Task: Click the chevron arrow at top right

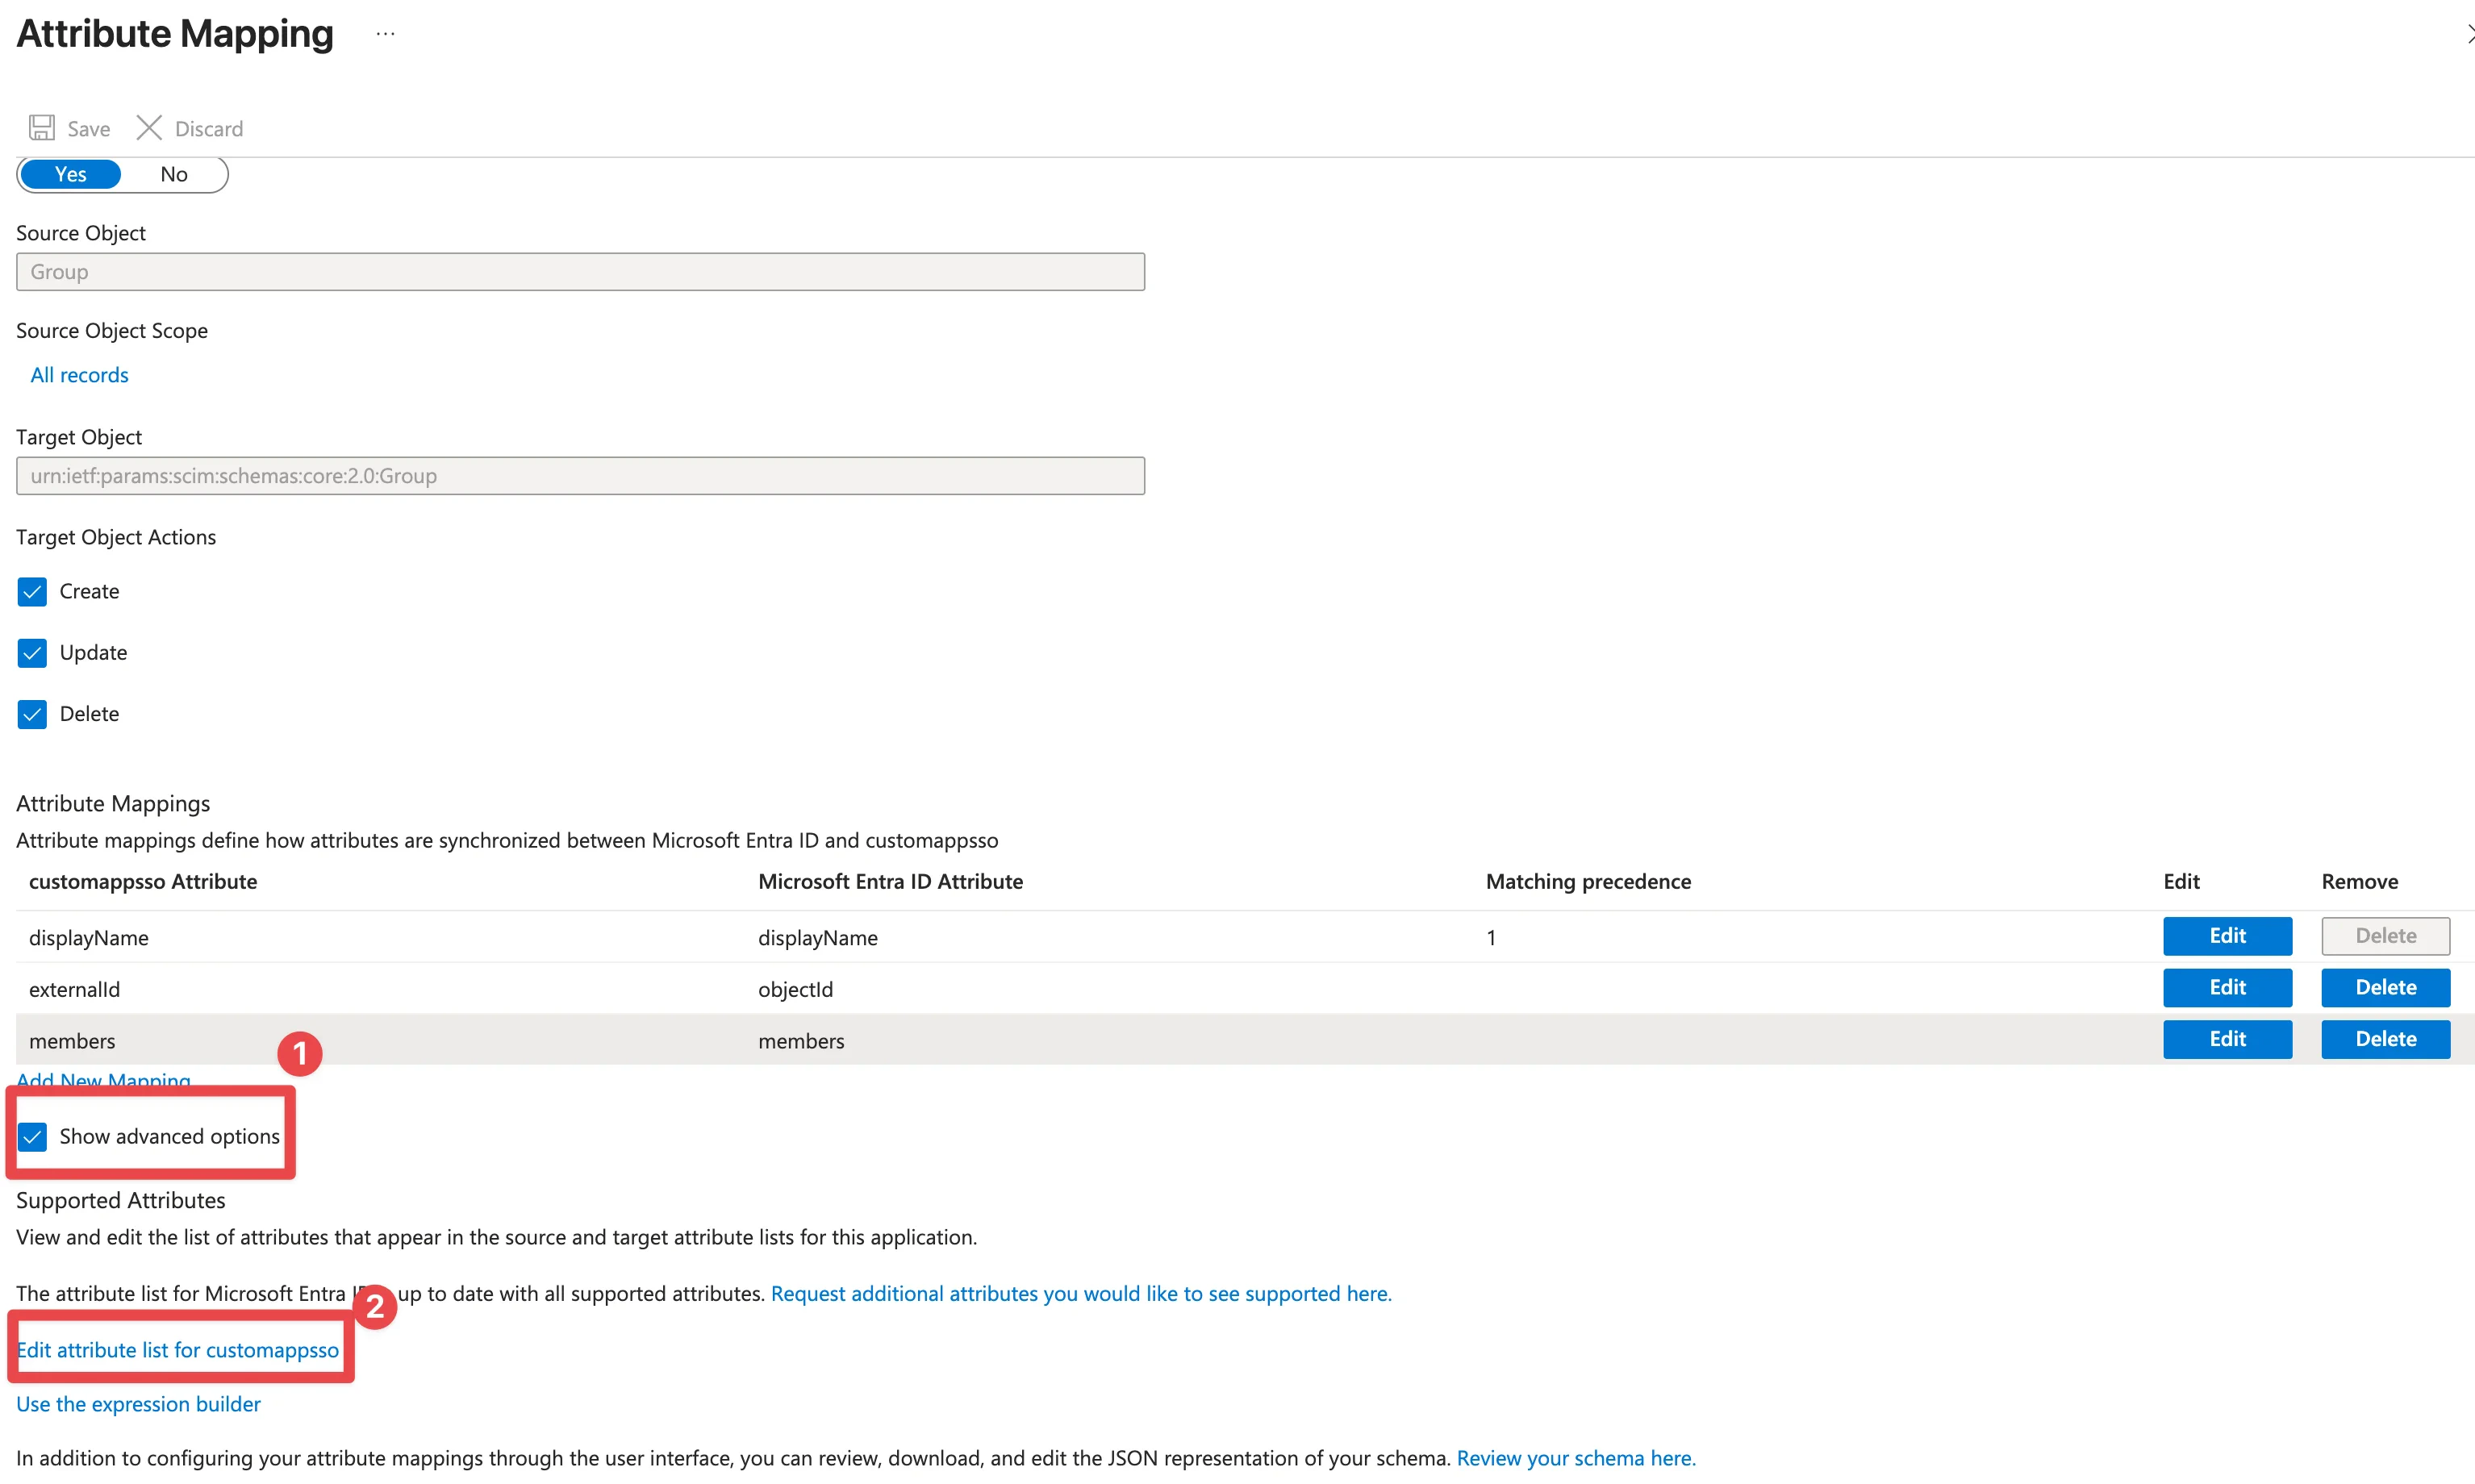Action: tap(2466, 33)
